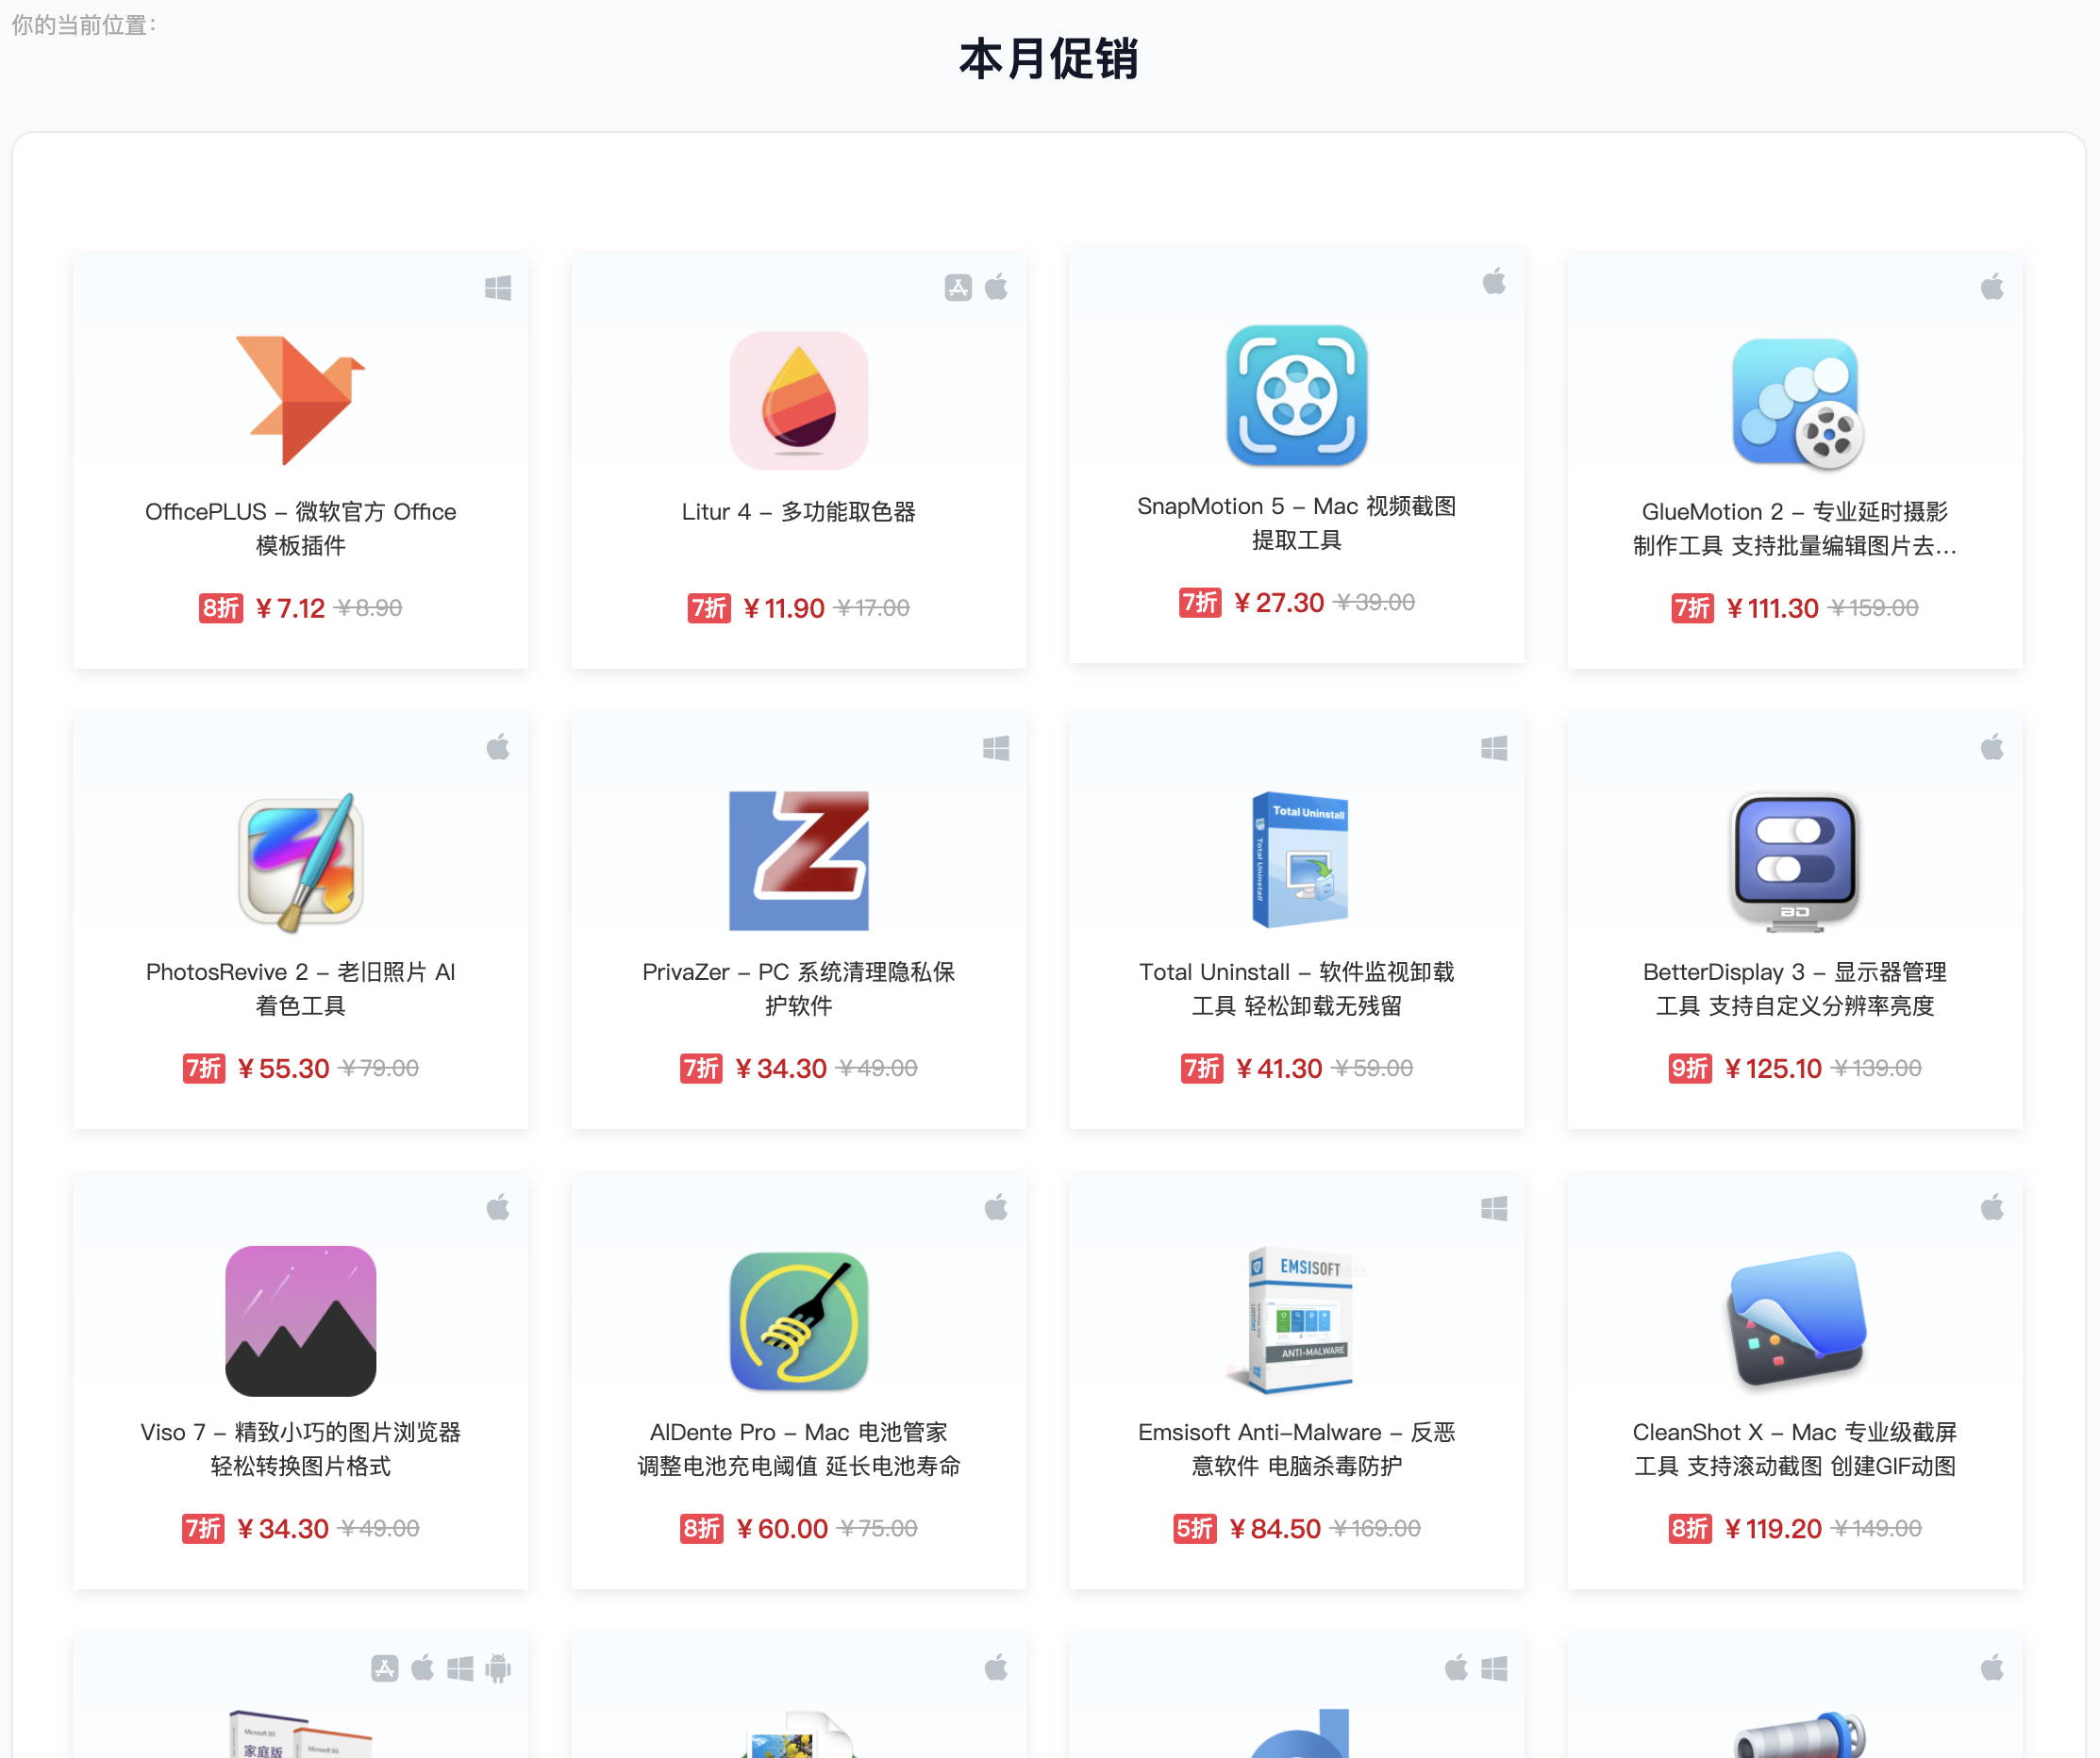The image size is (2100, 1758).
Task: Click Apple icon on SnapMotion 5 card
Action: point(1494,282)
